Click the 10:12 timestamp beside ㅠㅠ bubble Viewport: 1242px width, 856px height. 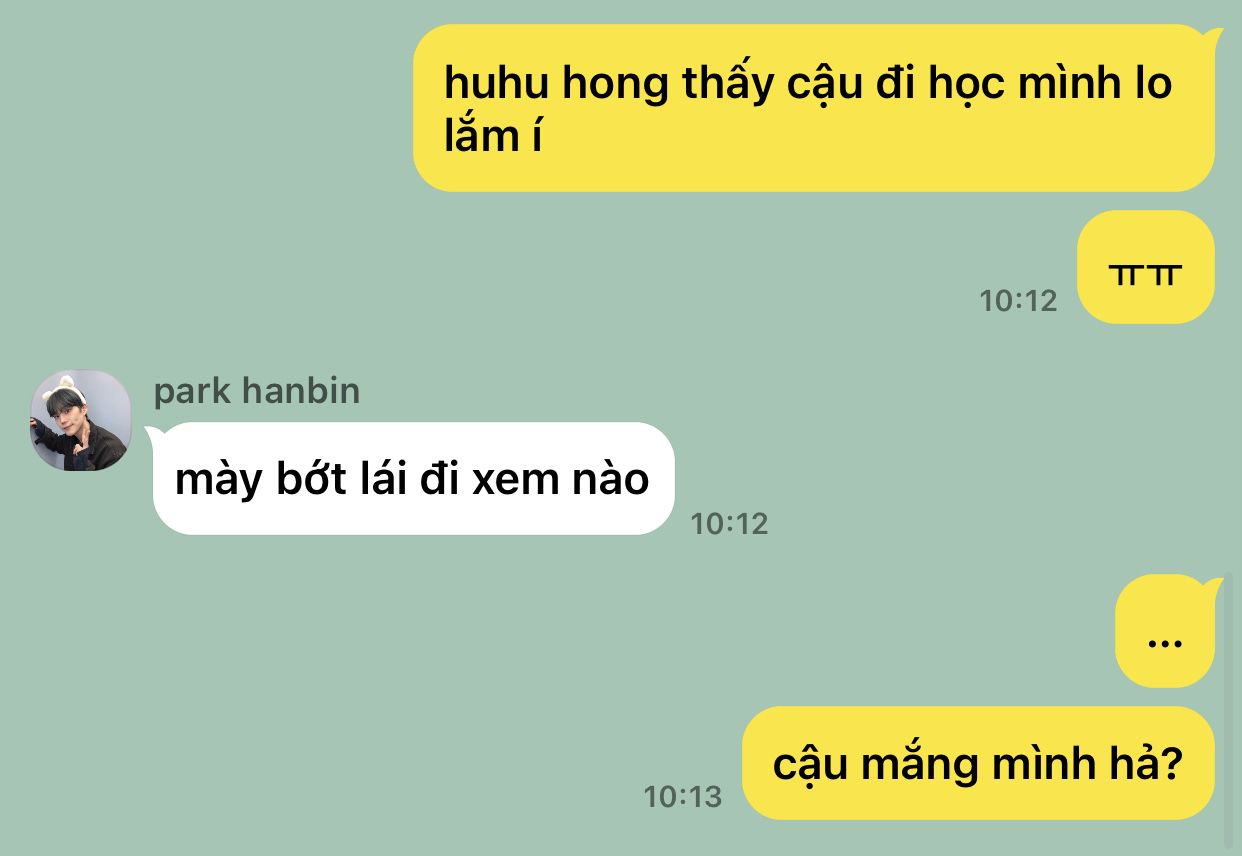pos(1018,300)
